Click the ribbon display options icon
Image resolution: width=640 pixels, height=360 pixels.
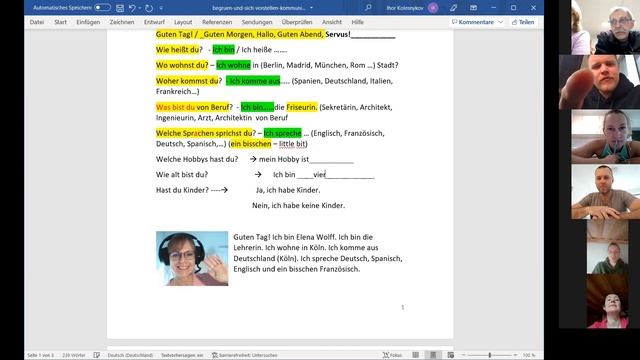pos(473,8)
